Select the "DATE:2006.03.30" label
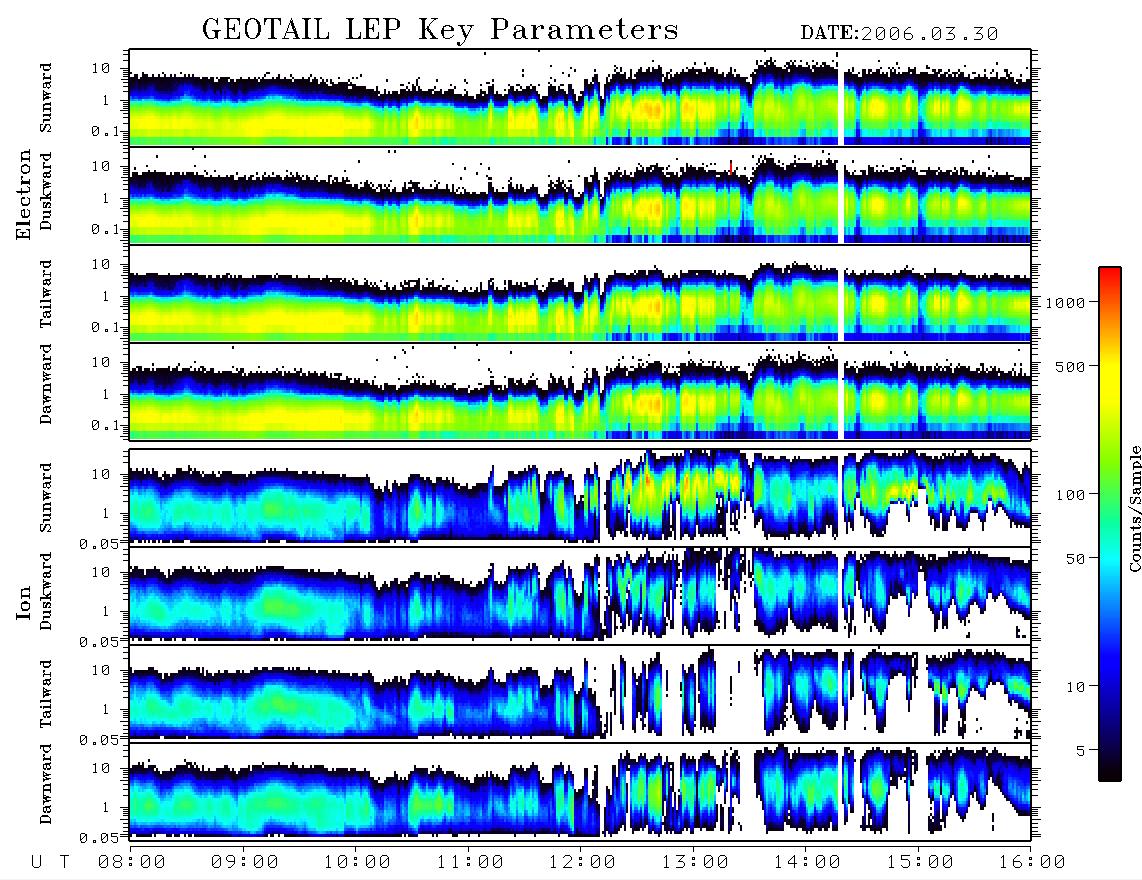 [x=899, y=34]
